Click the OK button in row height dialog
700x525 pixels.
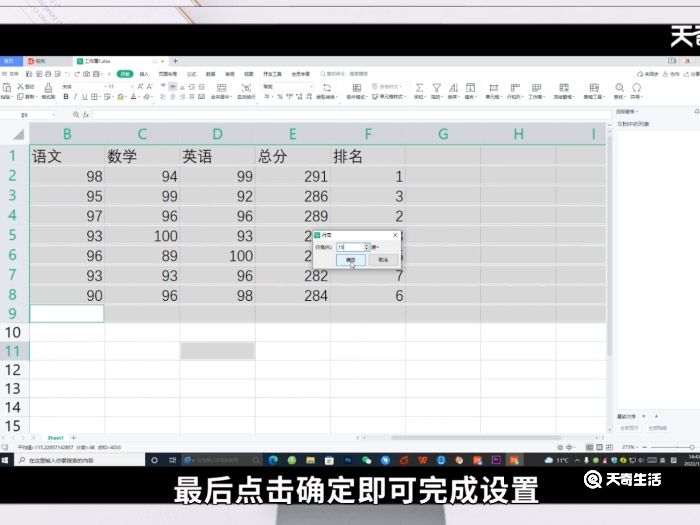(350, 260)
